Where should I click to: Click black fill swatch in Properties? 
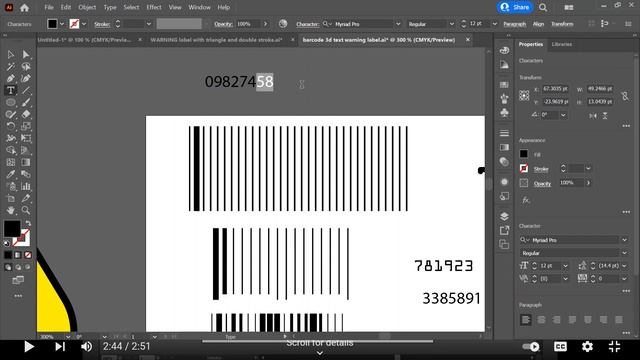coord(524,154)
